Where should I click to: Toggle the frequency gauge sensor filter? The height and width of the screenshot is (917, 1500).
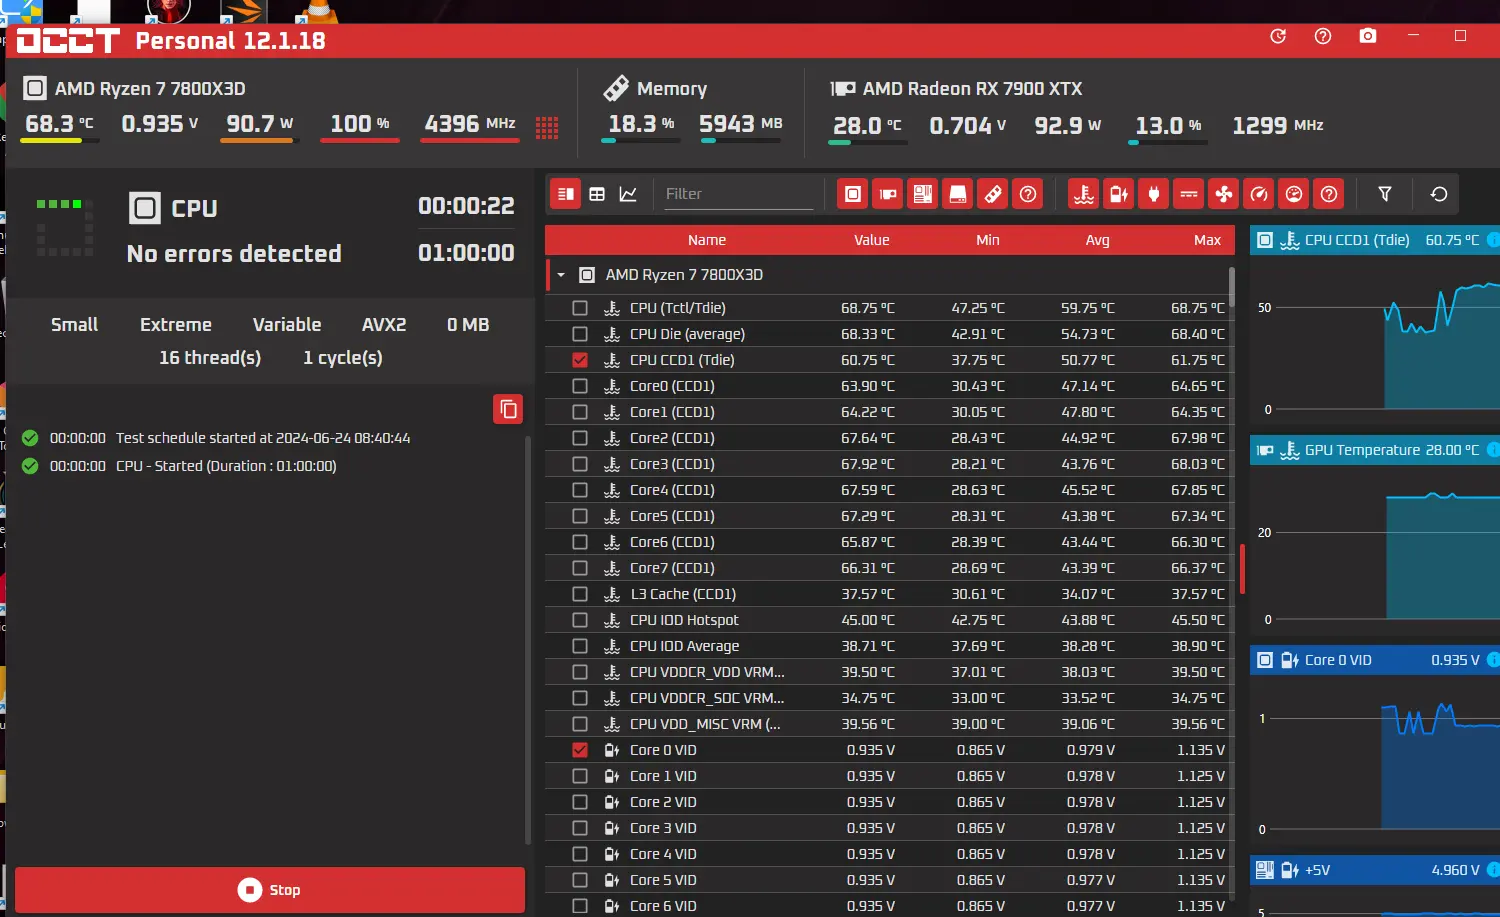pyautogui.click(x=1259, y=194)
